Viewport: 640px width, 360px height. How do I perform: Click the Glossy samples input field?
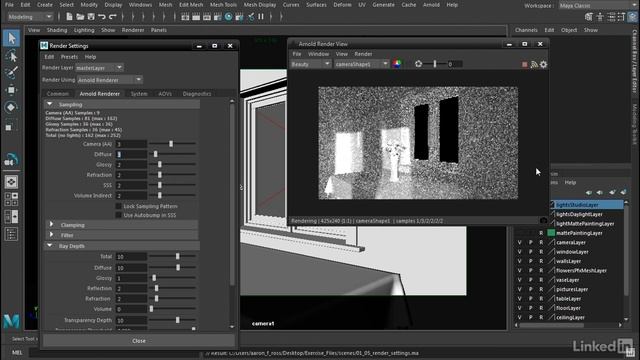(131, 165)
